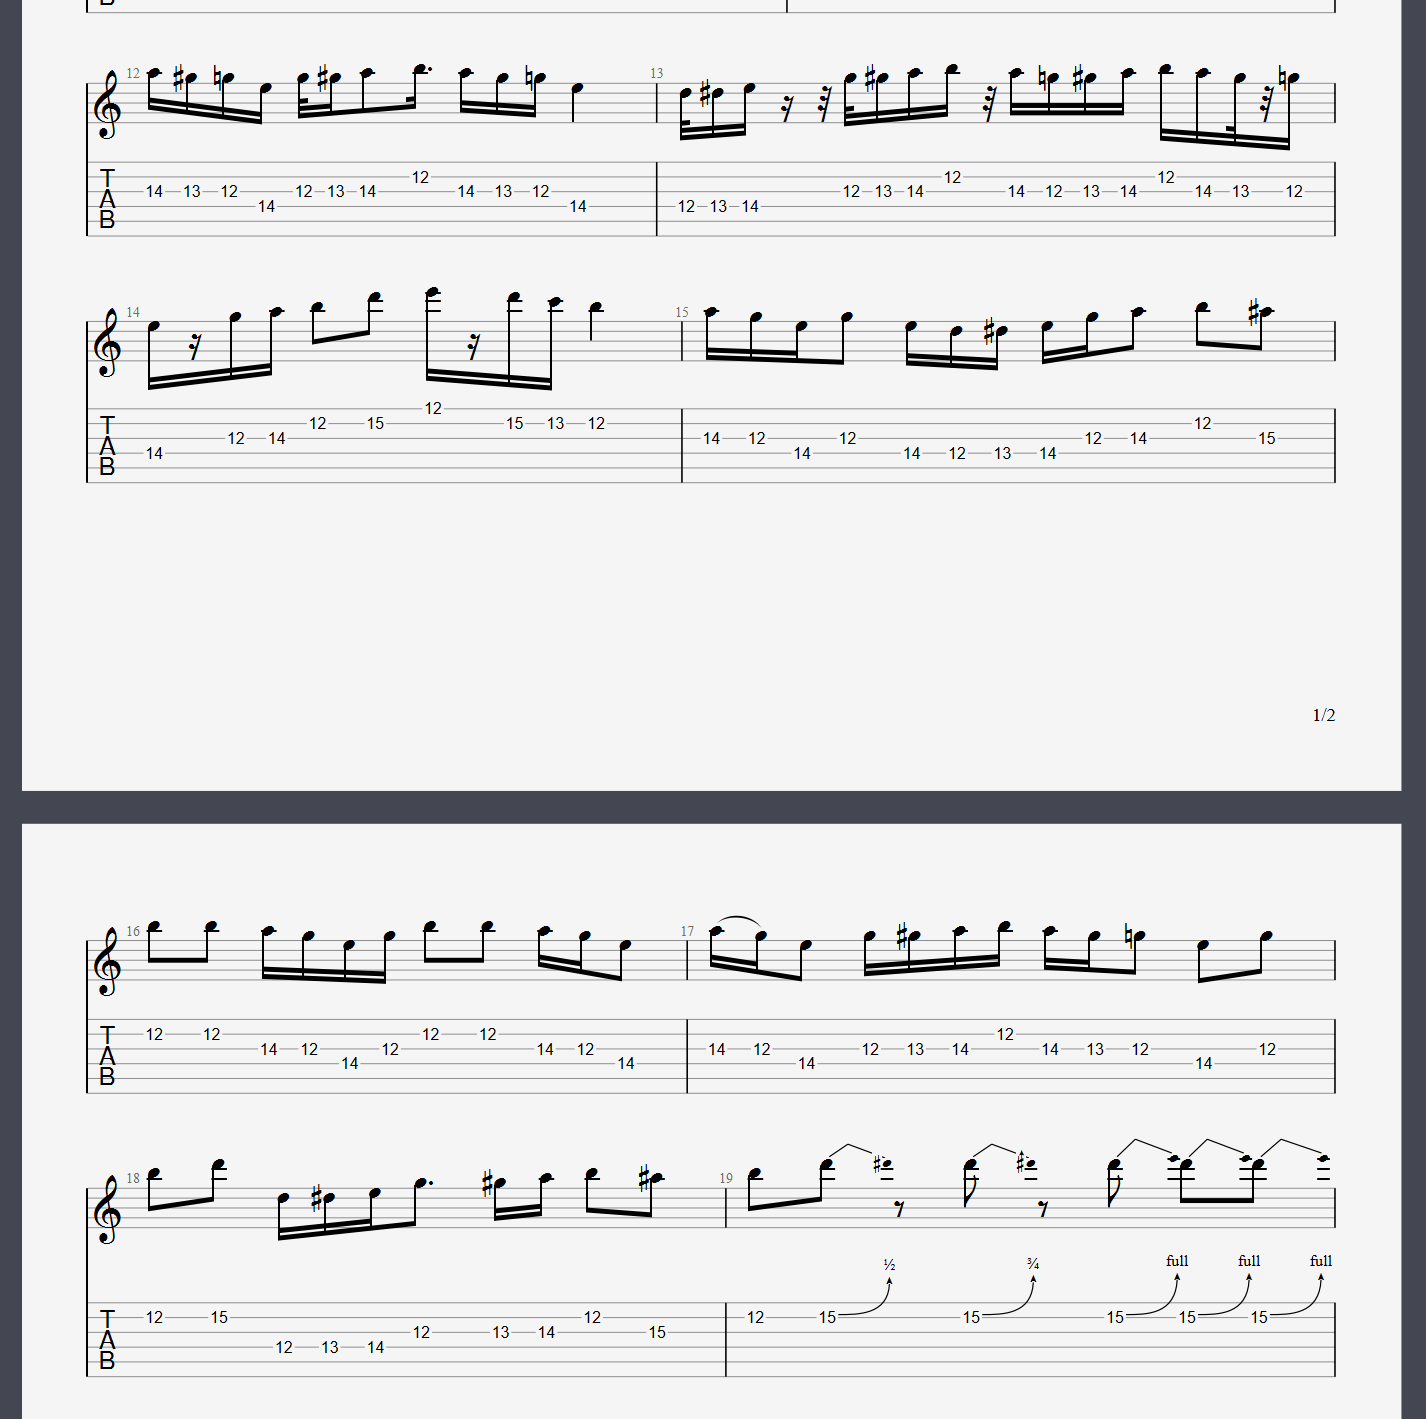Click the first fret 12 in measure 13 tab
The image size is (1426, 1419).
pos(686,206)
